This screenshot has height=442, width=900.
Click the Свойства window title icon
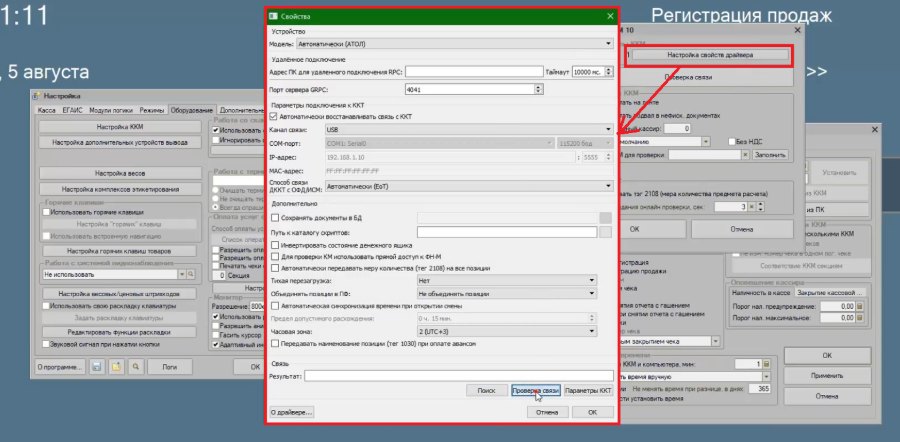click(274, 17)
